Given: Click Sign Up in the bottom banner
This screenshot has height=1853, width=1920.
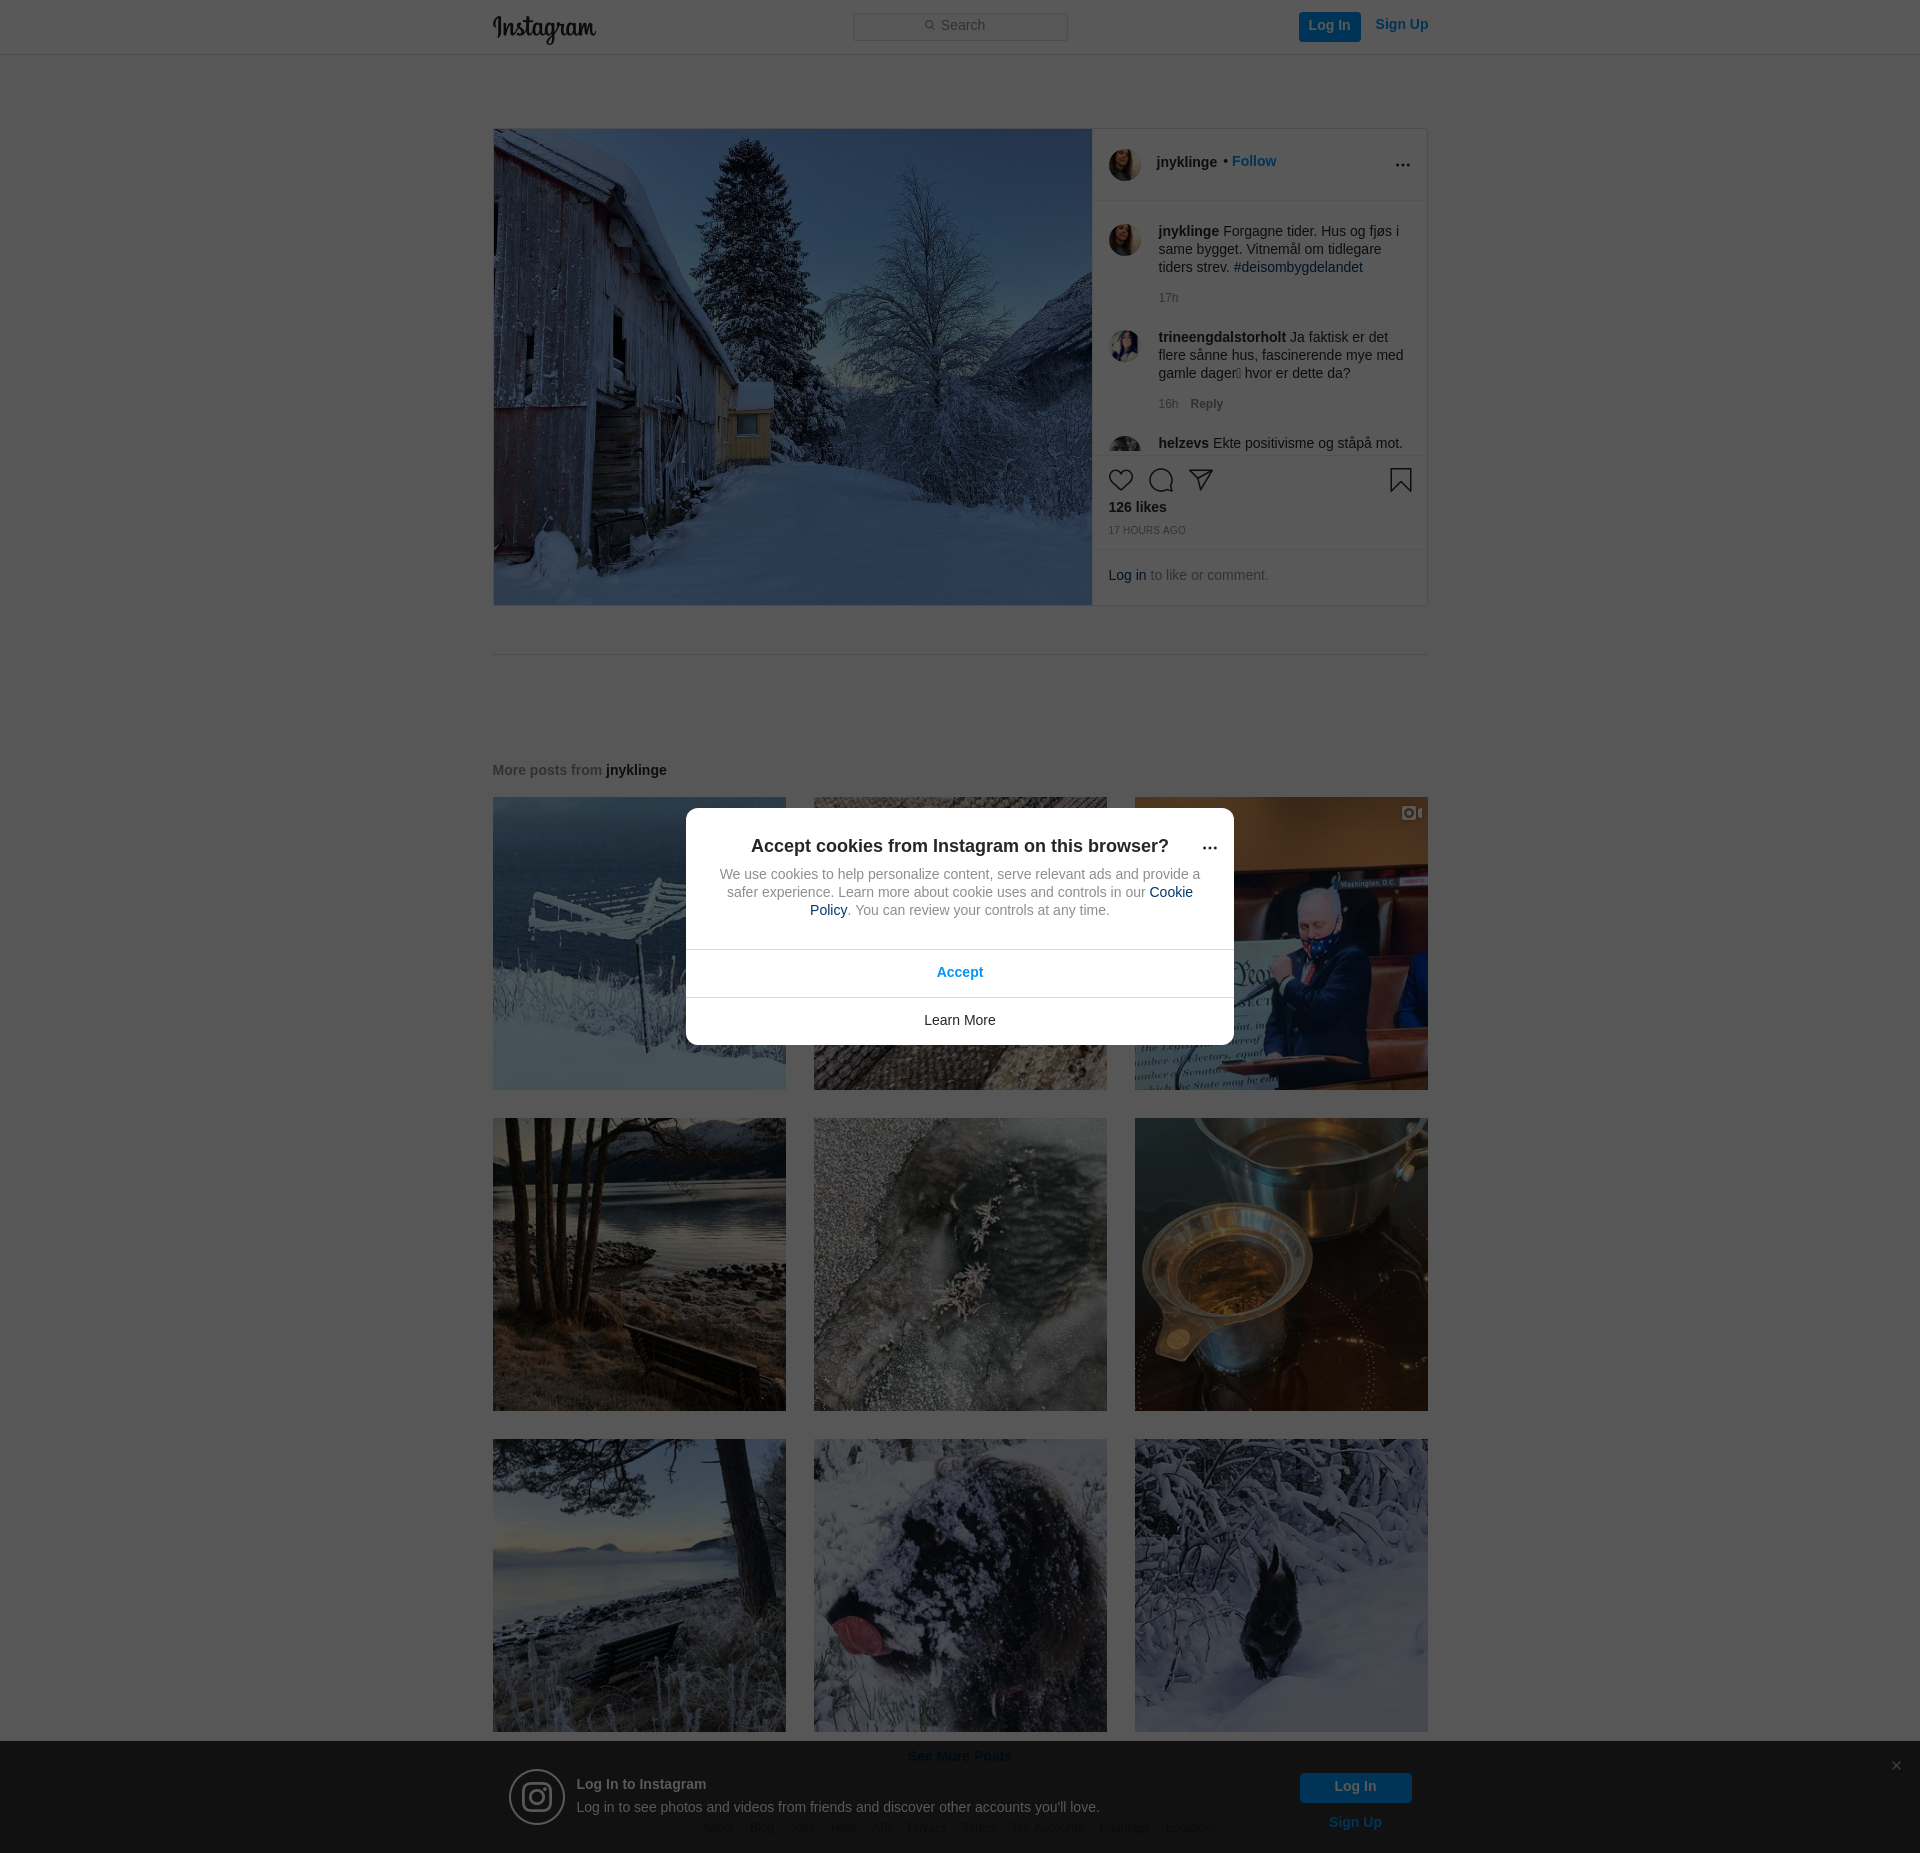Looking at the screenshot, I should point(1355,1822).
